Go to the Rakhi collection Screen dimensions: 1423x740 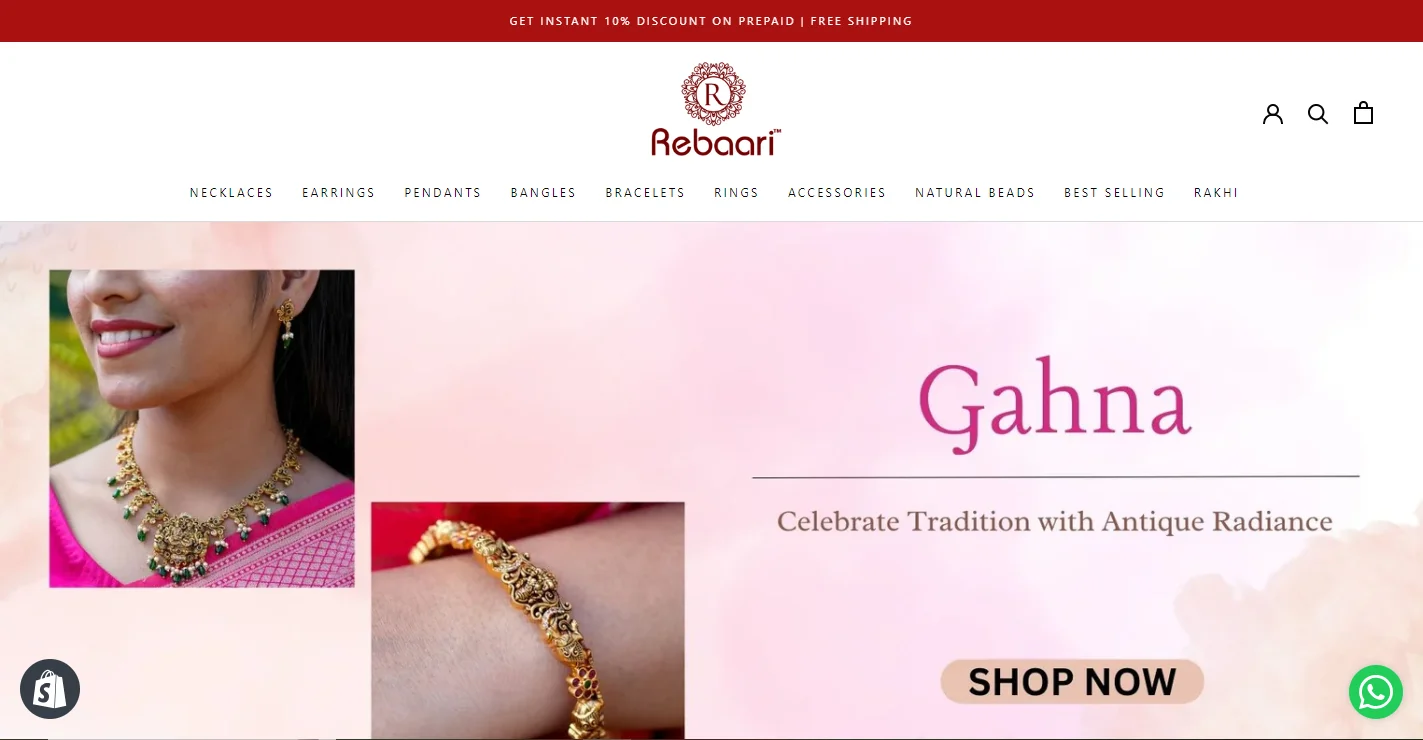1216,193
